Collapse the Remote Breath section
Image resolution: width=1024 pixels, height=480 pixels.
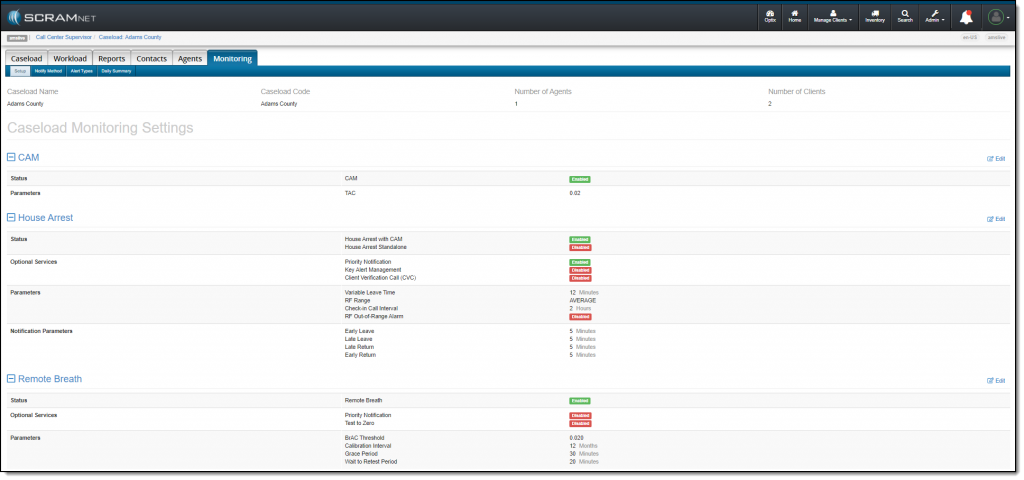11,379
